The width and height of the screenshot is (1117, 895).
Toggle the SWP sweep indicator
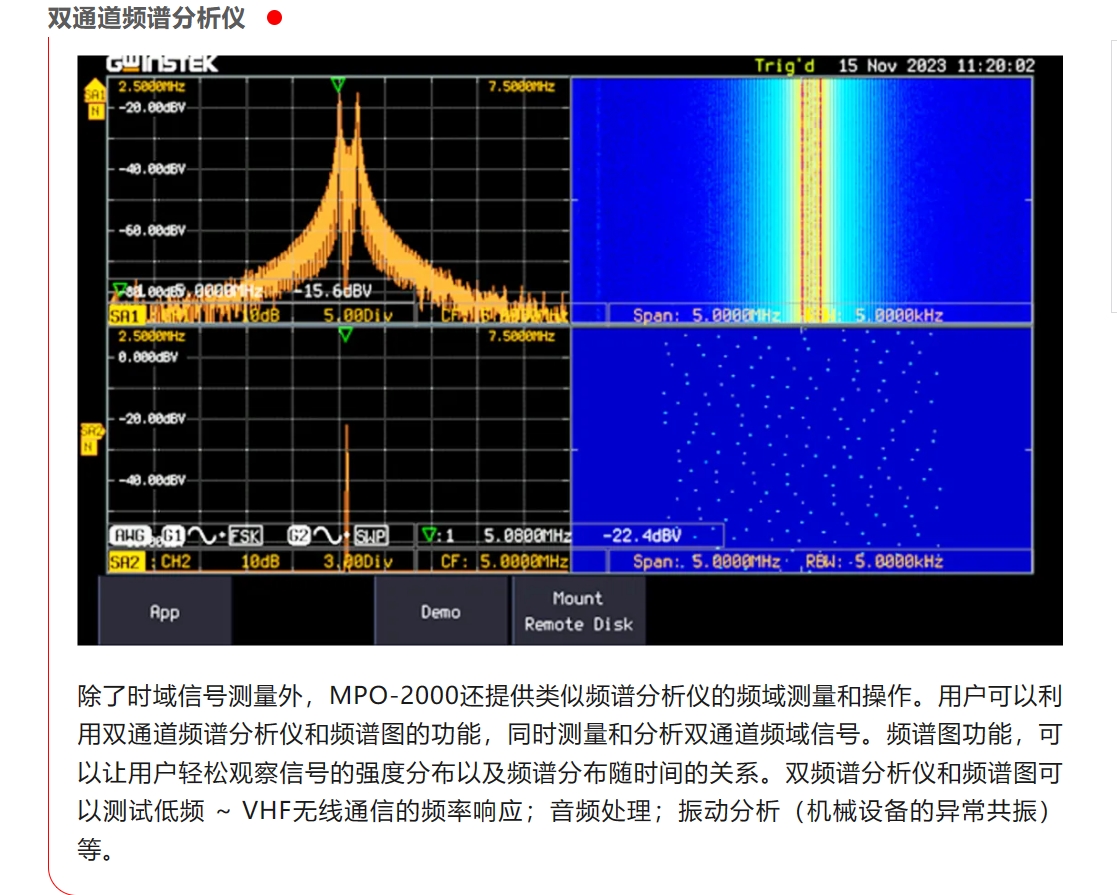pos(370,535)
